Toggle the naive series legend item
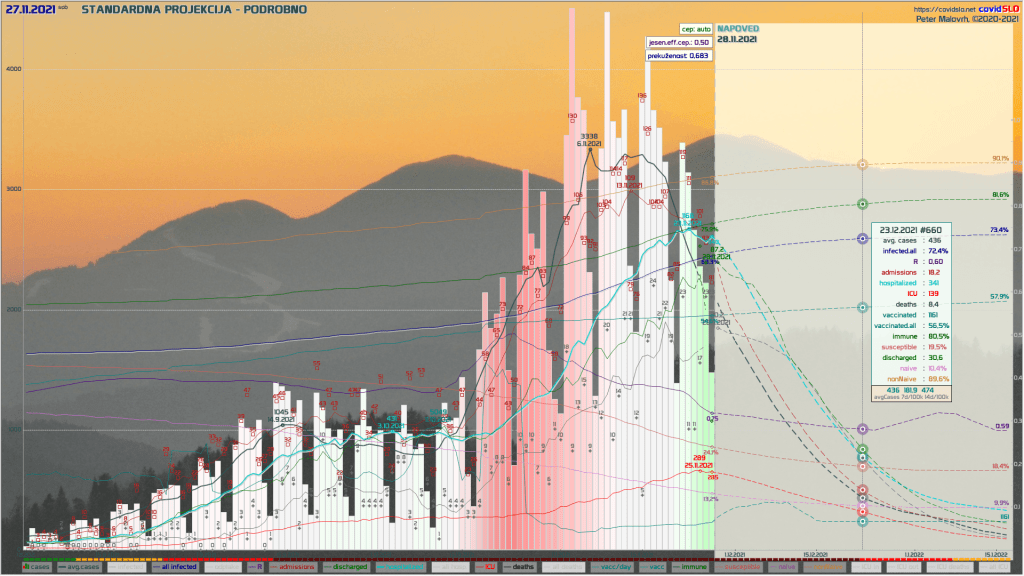This screenshot has height=576, width=1024. (786, 567)
